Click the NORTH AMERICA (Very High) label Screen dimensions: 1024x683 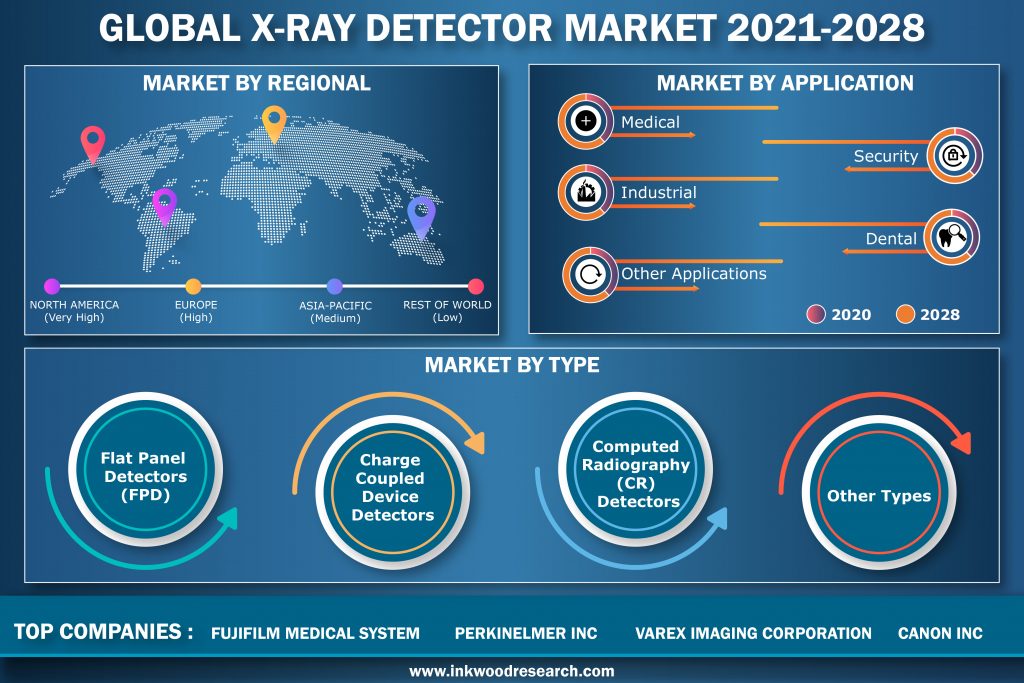point(74,311)
